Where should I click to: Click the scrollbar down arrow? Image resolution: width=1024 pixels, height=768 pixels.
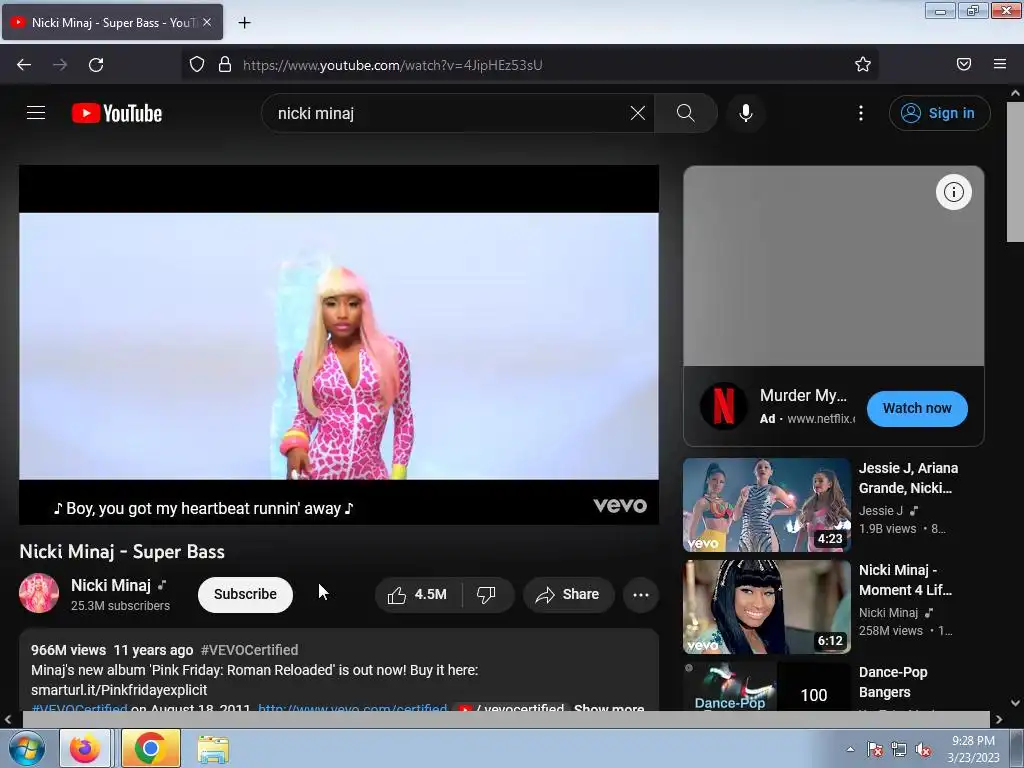[1015, 703]
